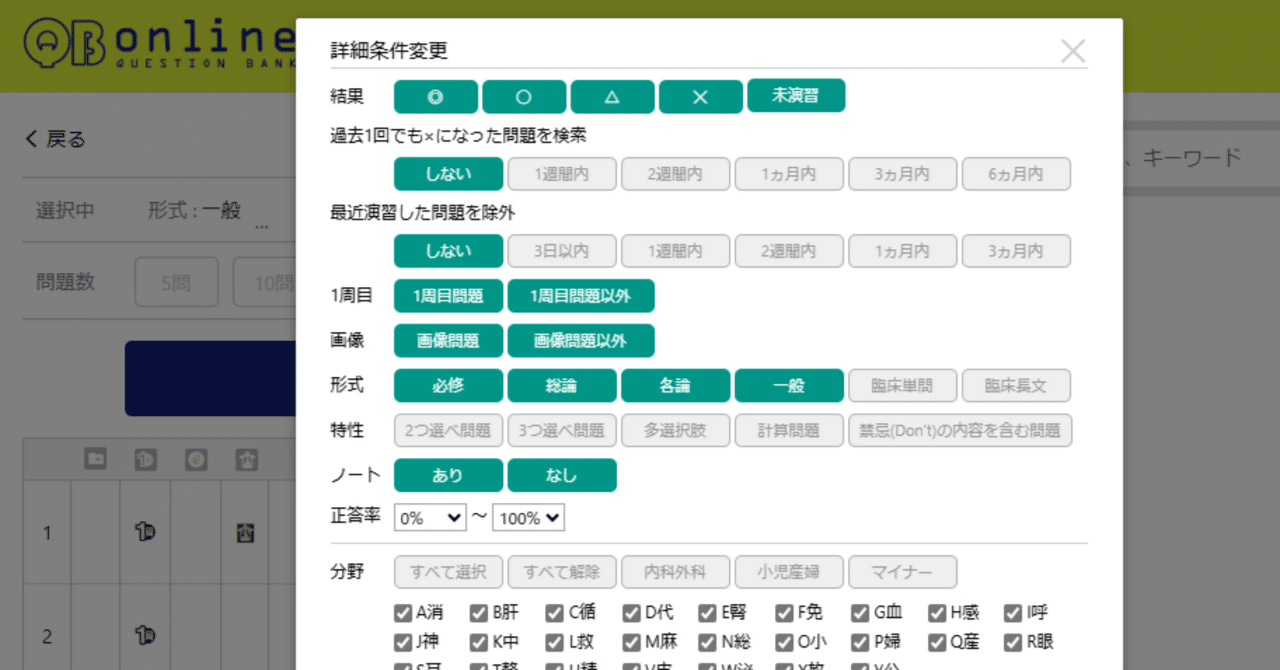The height and width of the screenshot is (670, 1280).
Task: Enable the 臨床長文 format filter
Action: click(1016, 386)
